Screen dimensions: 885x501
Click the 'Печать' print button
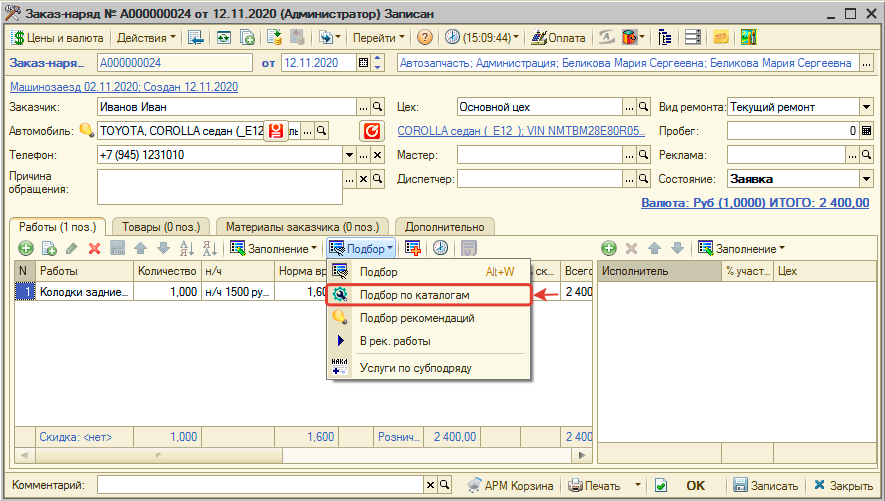click(x=594, y=485)
